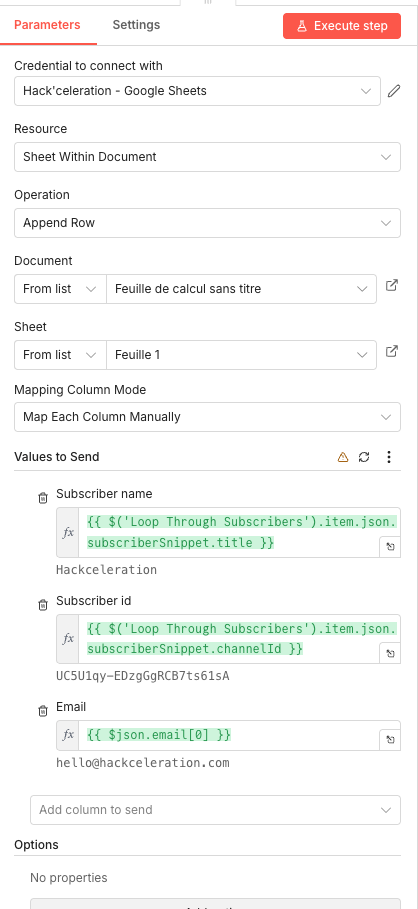Screen dimensions: 418x909
Task: Open the Sheet external link icon
Action: (392, 351)
